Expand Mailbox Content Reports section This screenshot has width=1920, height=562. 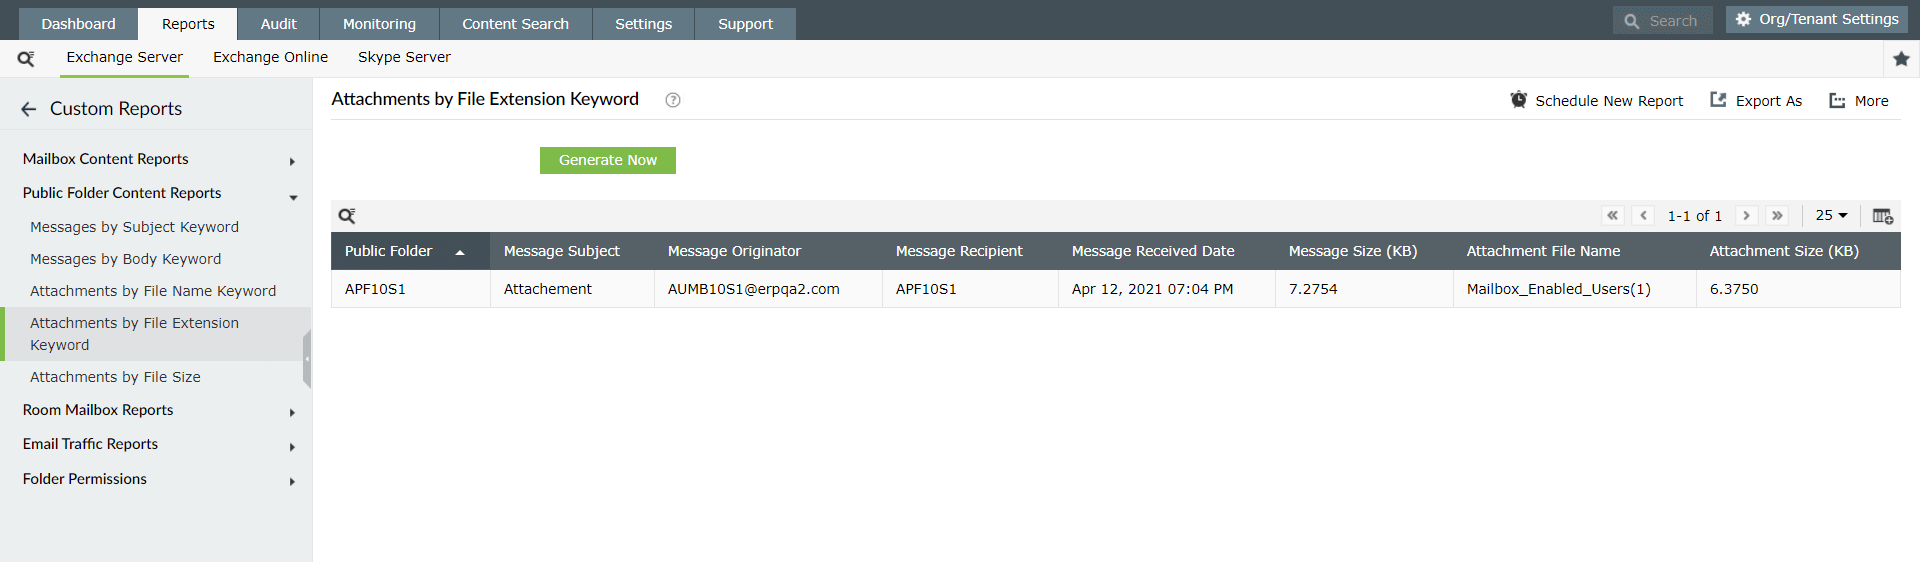point(292,161)
